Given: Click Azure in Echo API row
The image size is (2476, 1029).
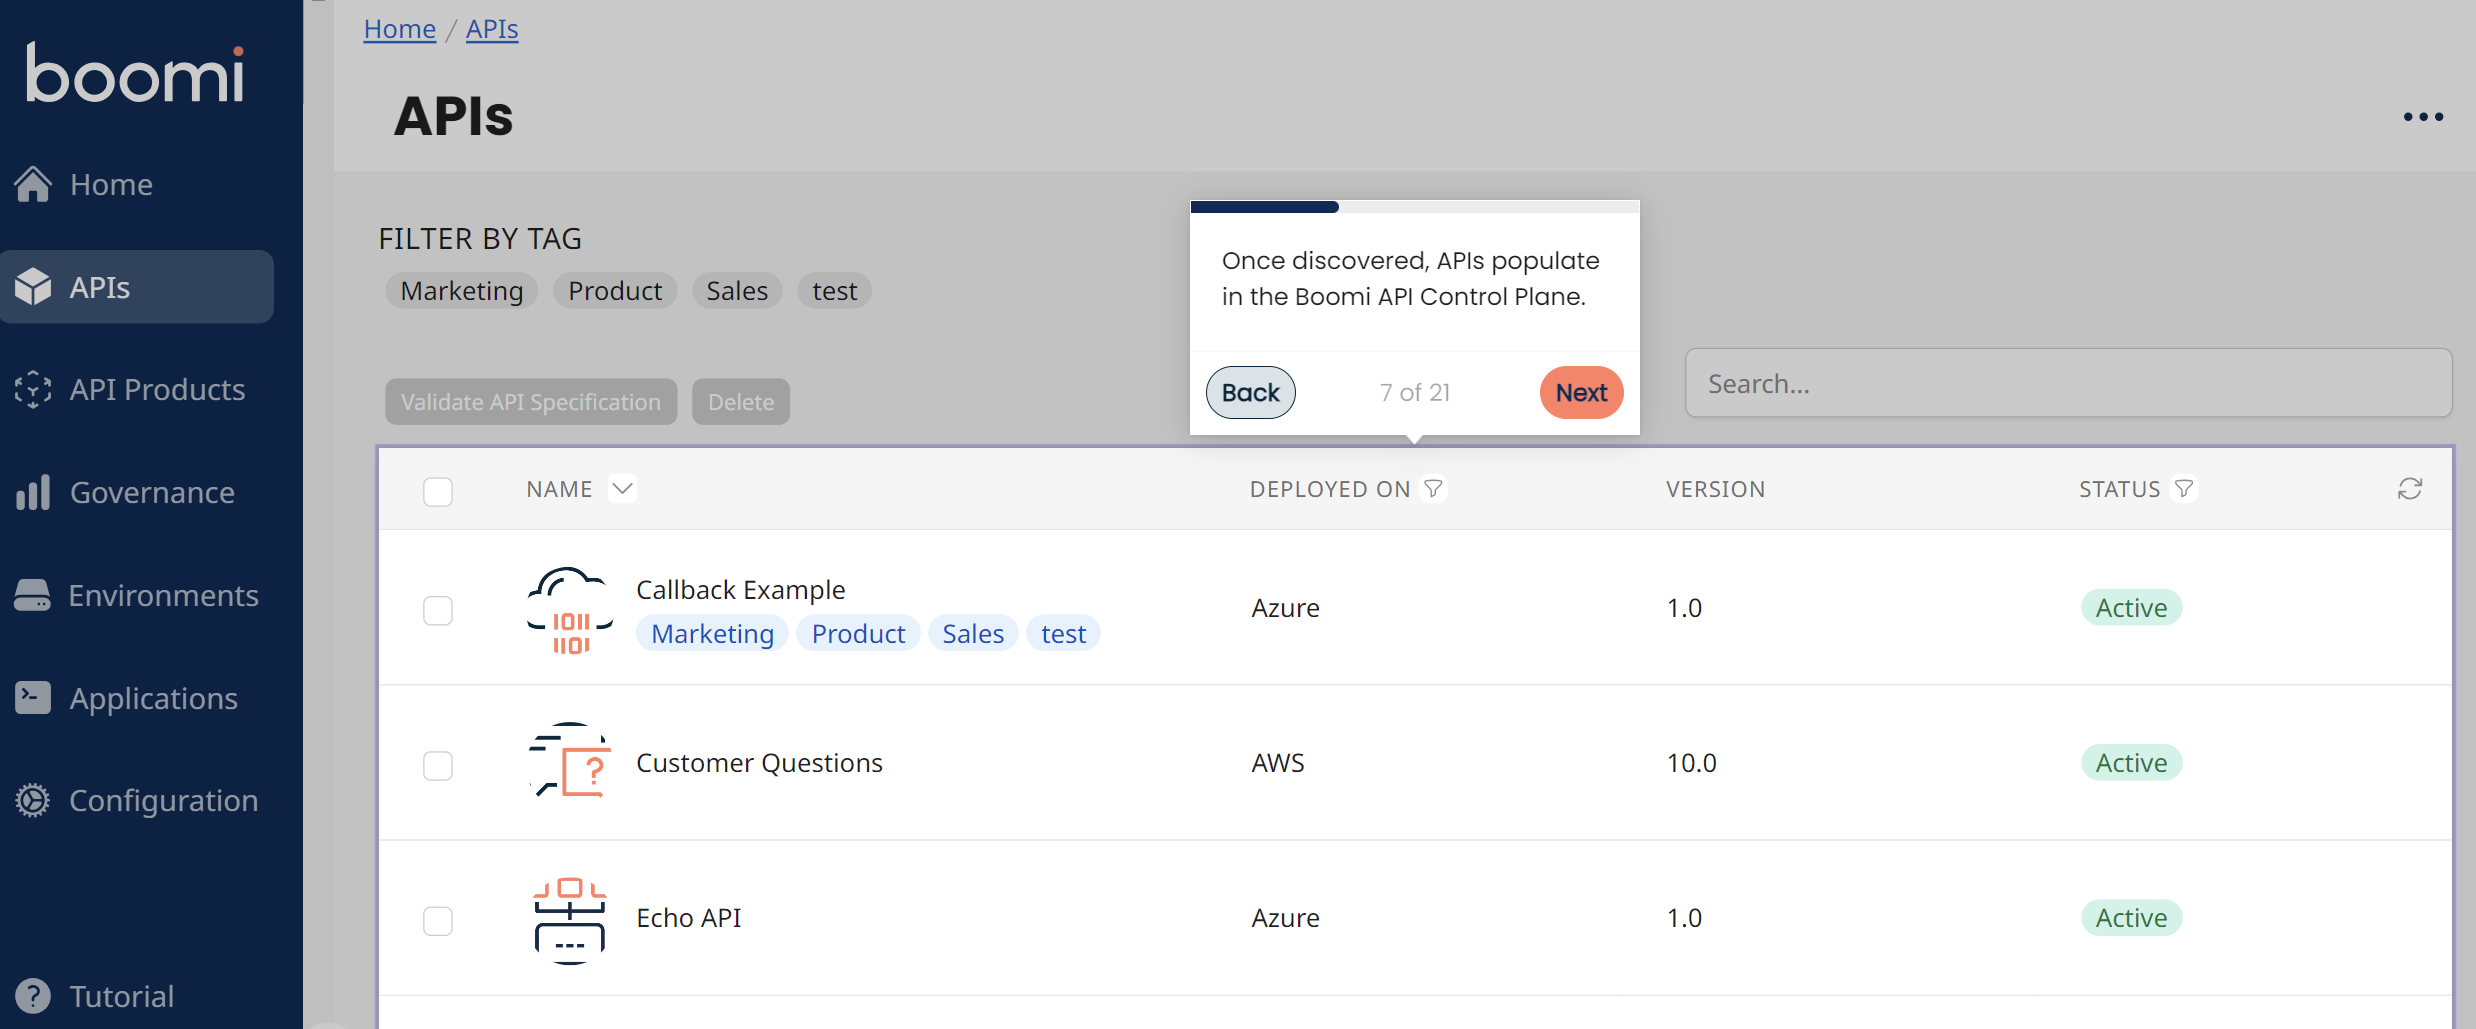Looking at the screenshot, I should (1285, 918).
